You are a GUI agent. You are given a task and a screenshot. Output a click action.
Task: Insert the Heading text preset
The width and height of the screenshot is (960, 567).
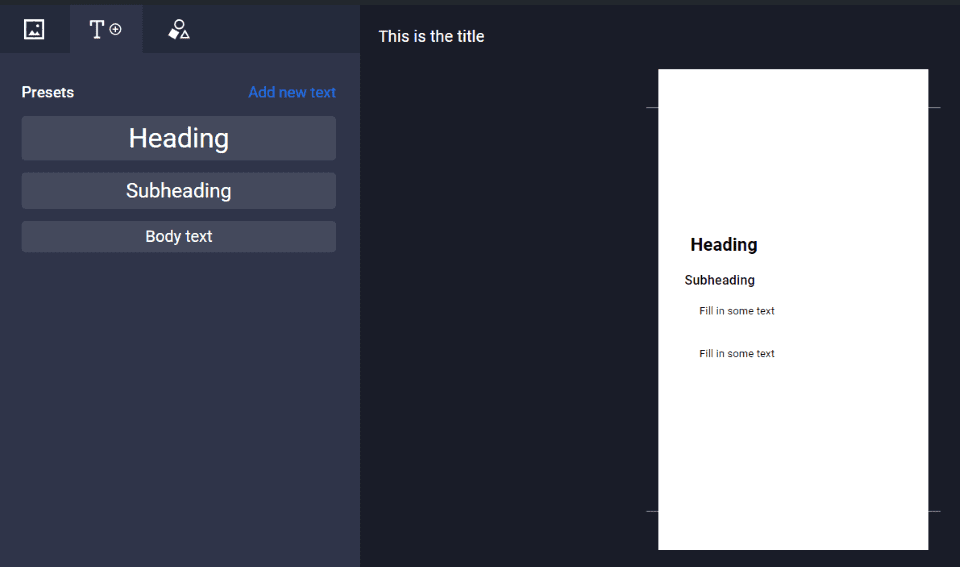[x=178, y=138]
